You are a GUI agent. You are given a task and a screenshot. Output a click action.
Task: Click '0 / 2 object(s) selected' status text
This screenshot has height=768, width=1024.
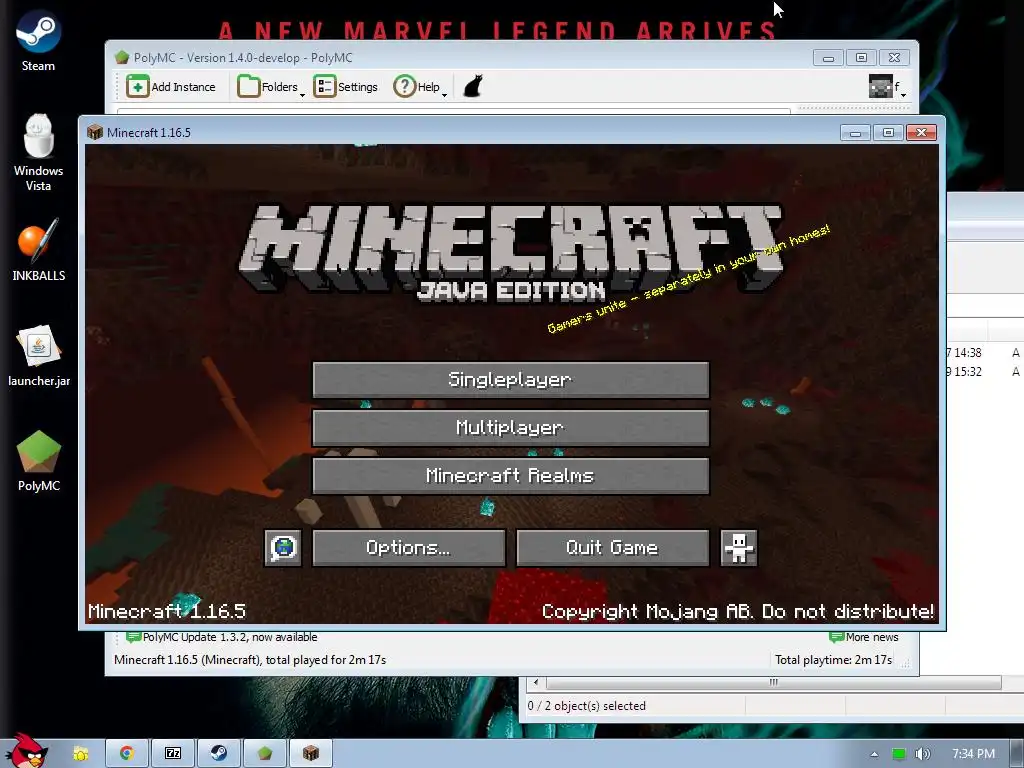(586, 706)
